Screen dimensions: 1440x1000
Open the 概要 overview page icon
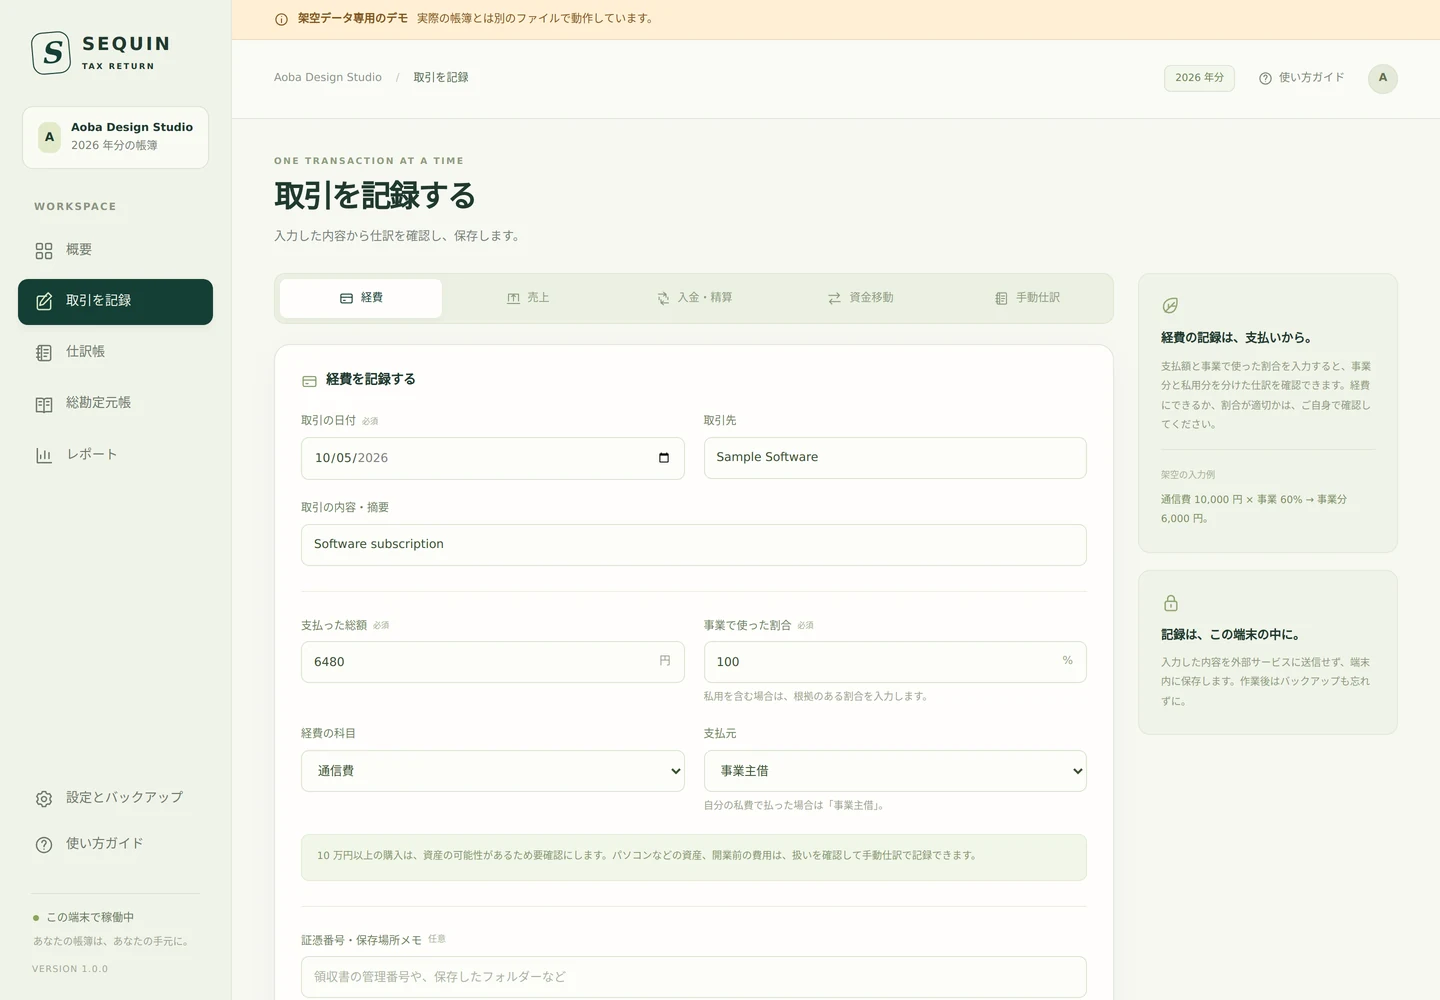coord(44,251)
